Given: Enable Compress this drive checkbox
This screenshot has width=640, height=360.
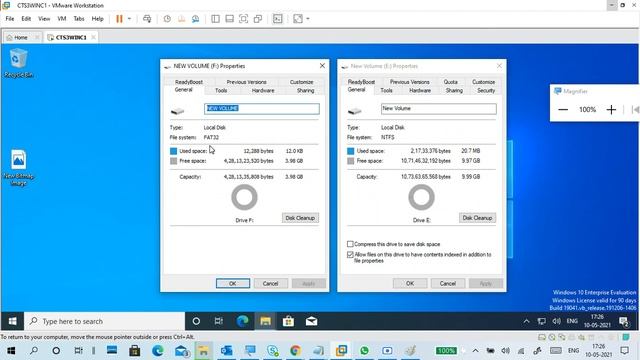Looking at the screenshot, I should coord(350,244).
